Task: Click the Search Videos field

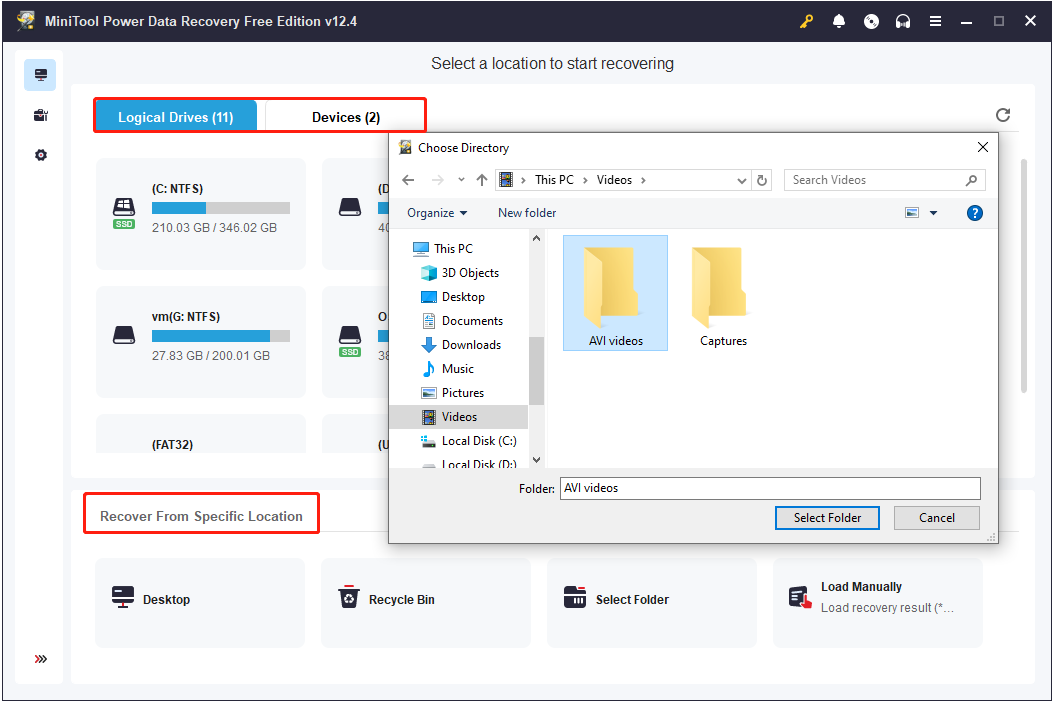Action: point(885,180)
